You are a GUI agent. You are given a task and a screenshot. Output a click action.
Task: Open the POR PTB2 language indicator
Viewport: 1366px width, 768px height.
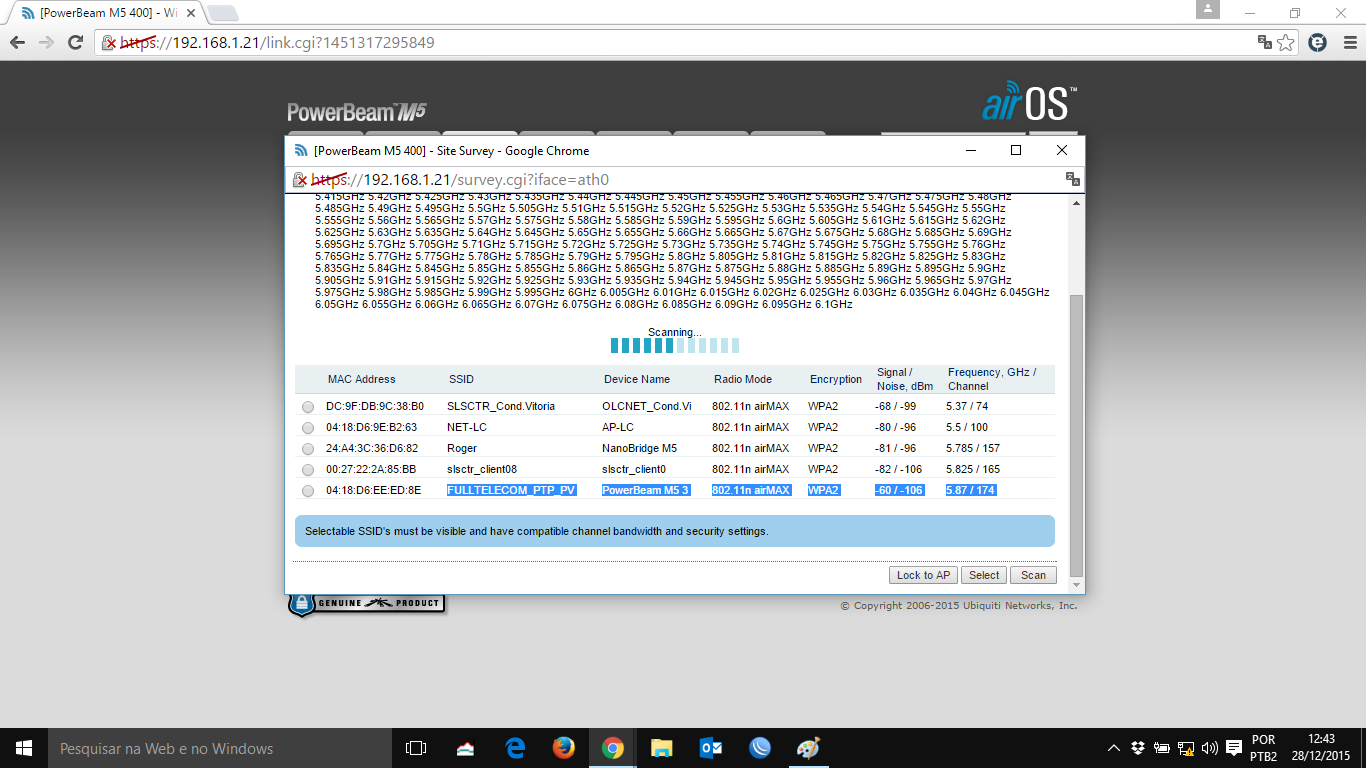[x=1264, y=748]
